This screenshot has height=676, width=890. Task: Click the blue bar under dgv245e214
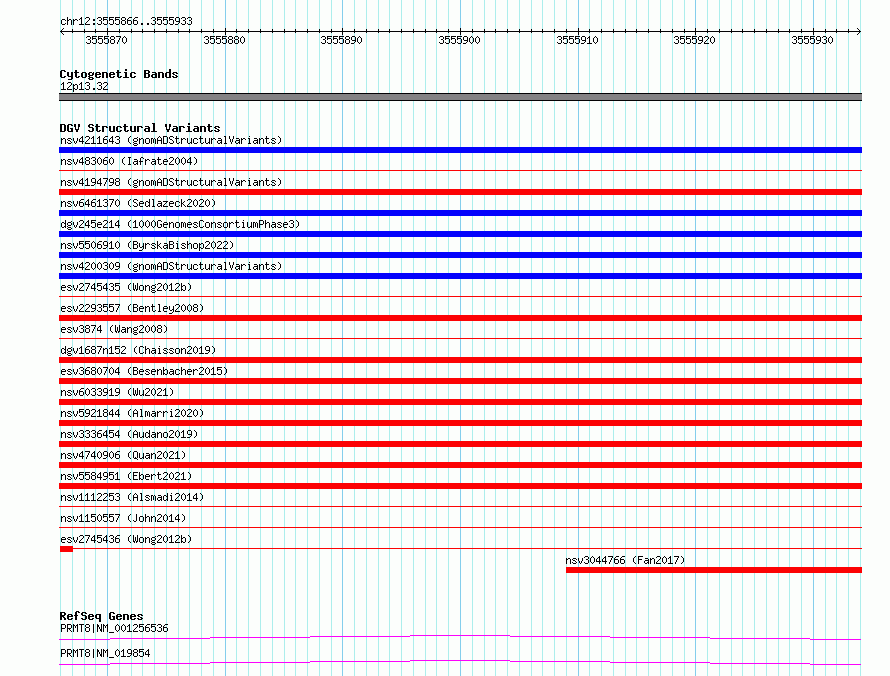[460, 234]
